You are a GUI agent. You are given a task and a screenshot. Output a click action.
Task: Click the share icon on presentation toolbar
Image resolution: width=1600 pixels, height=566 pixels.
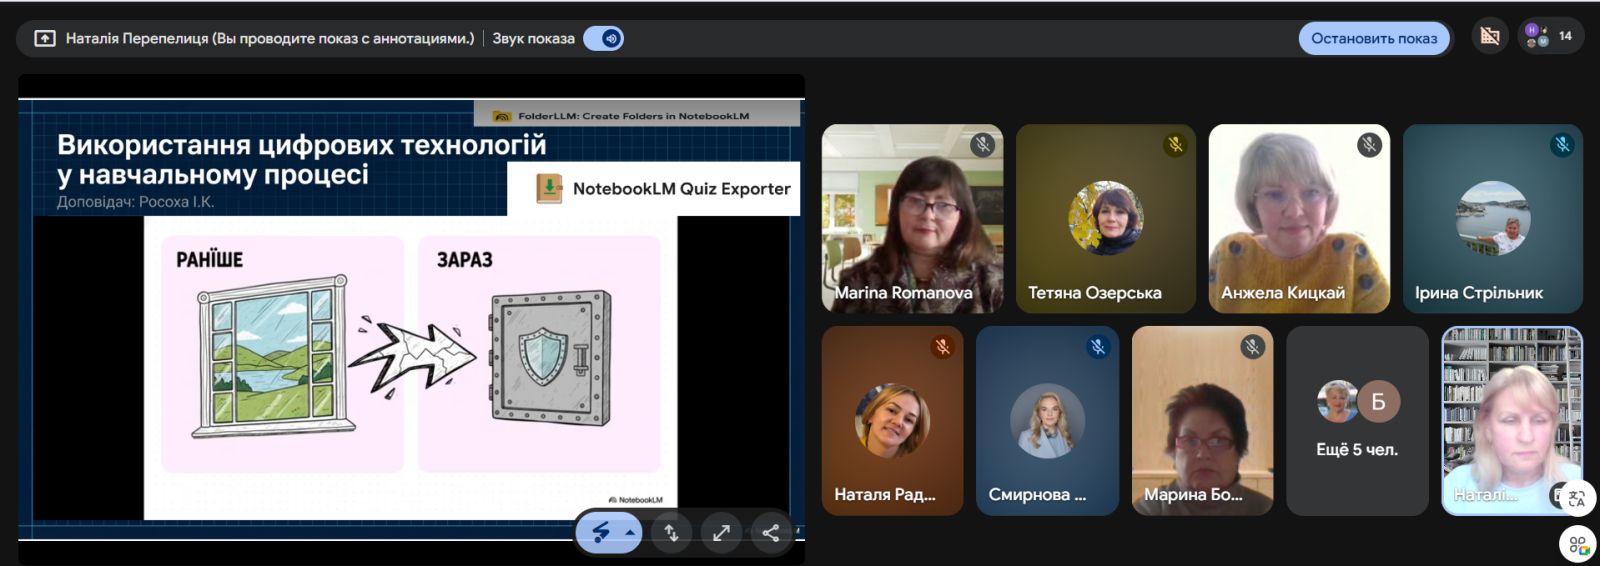(770, 533)
